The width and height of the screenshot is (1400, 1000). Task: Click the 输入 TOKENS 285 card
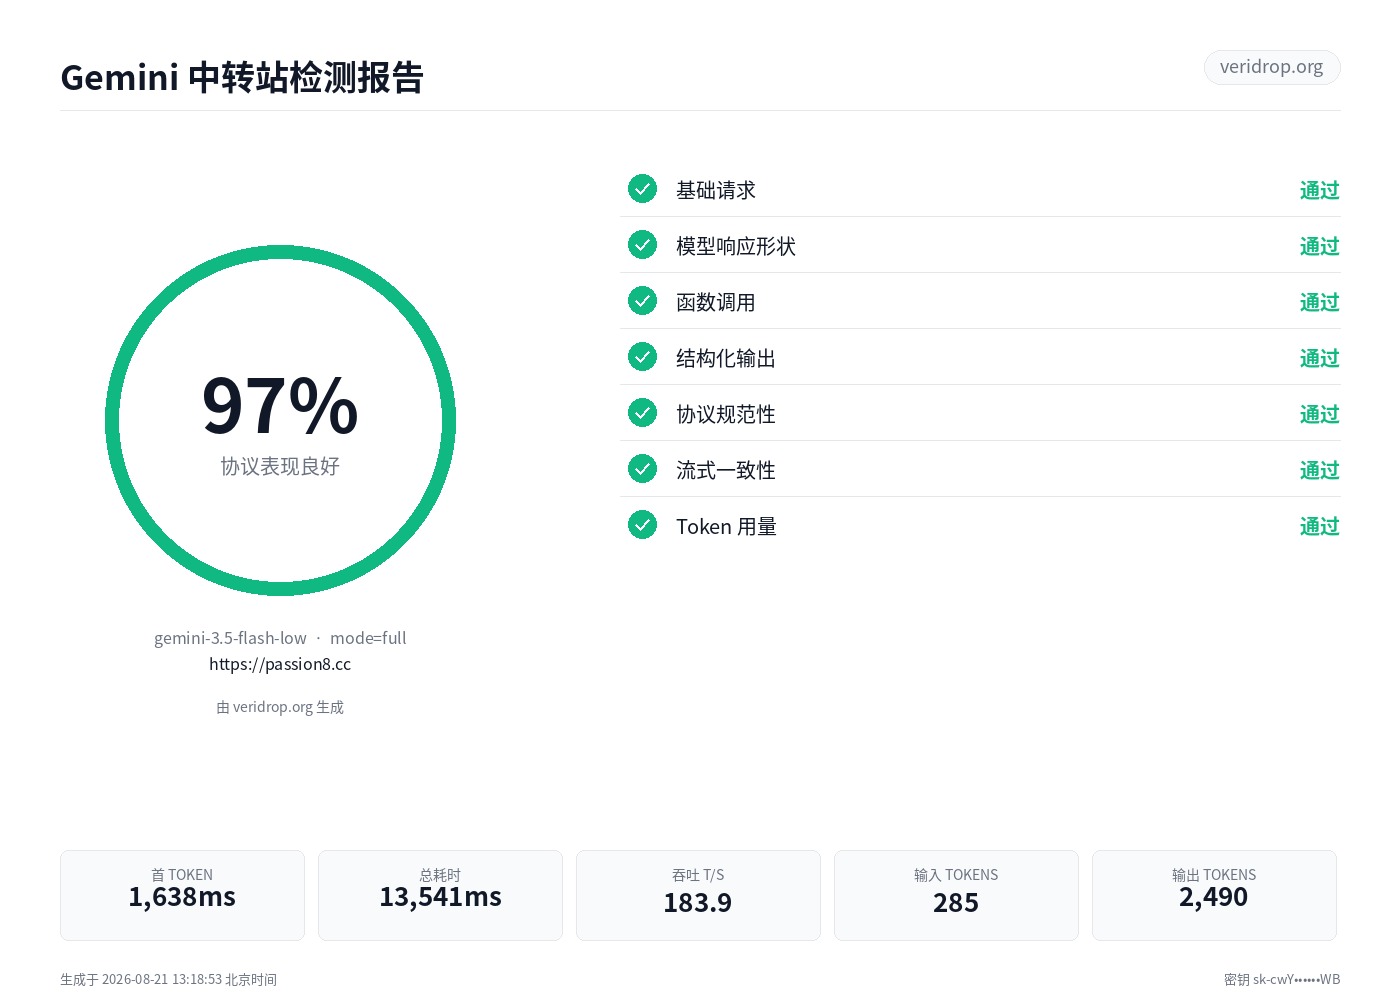coord(956,895)
